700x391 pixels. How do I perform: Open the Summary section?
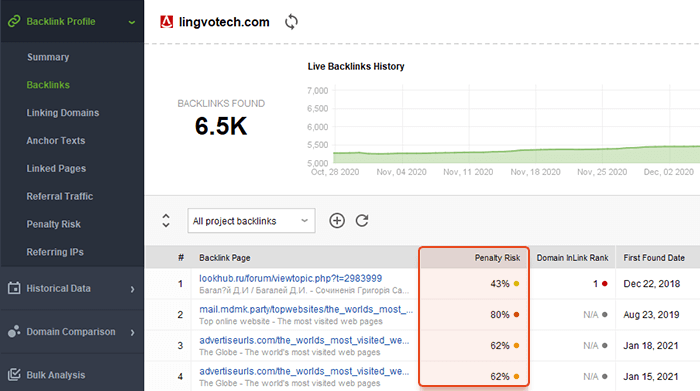coord(48,57)
